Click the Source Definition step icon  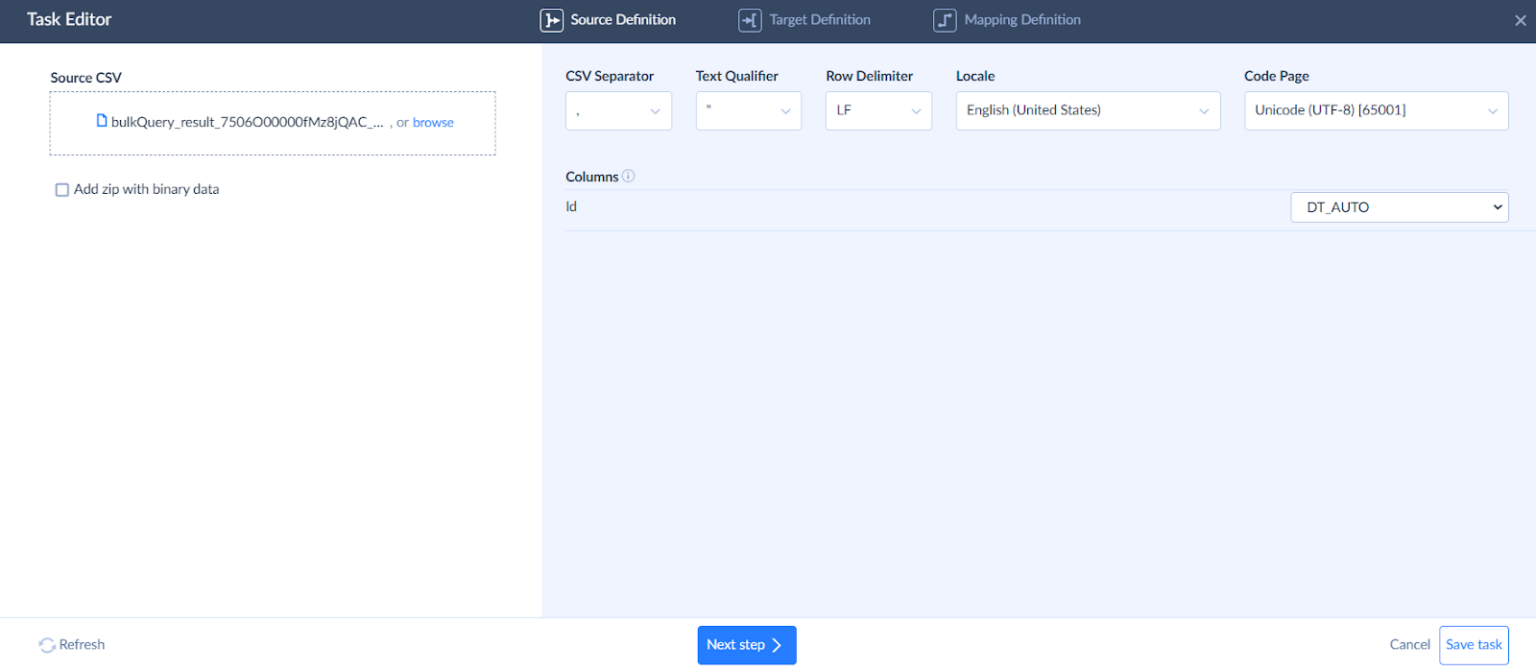(x=551, y=20)
